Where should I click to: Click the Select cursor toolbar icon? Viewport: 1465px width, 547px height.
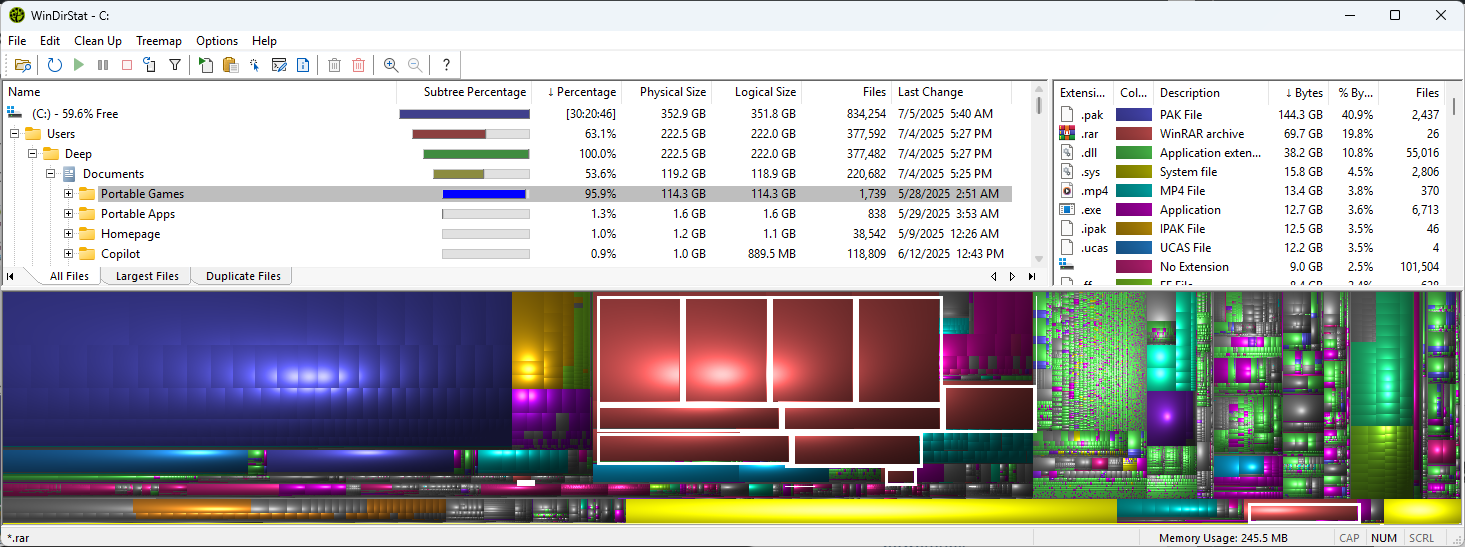coord(255,65)
